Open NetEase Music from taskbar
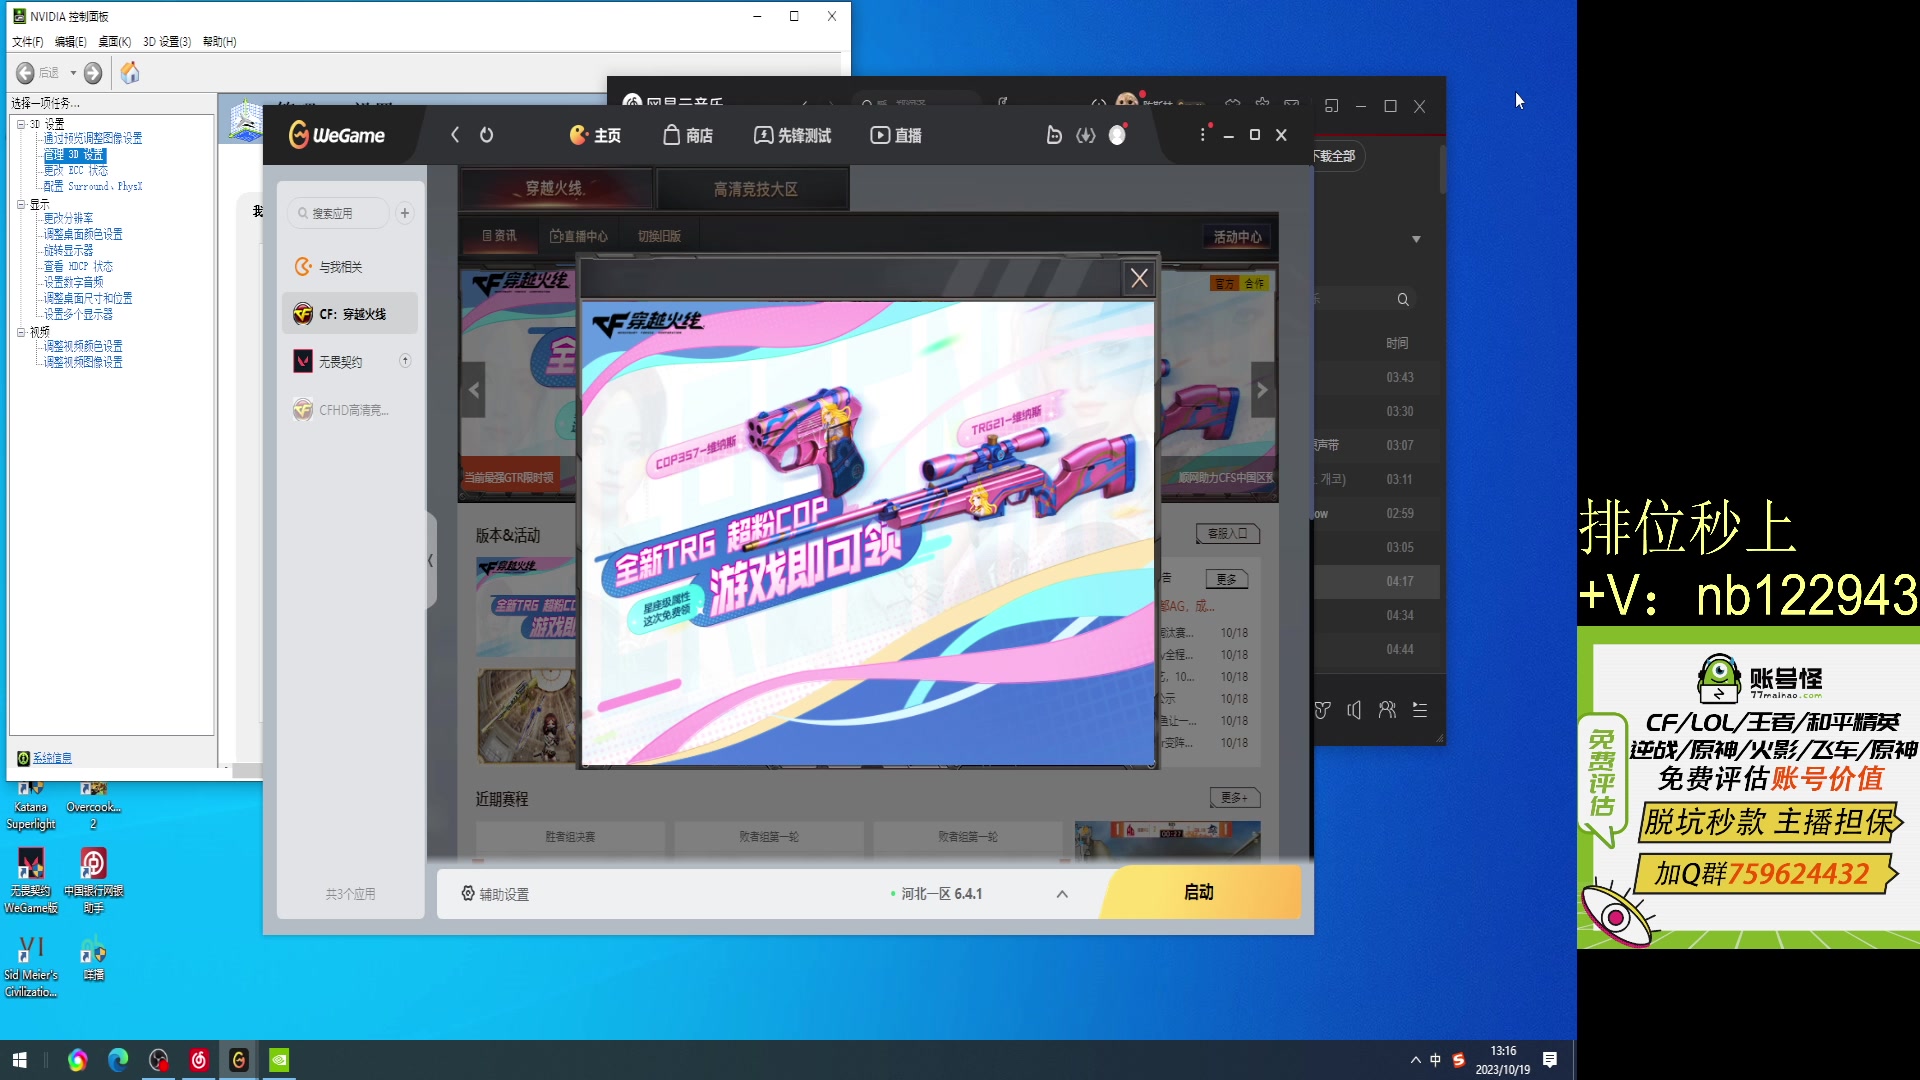 click(x=199, y=1060)
